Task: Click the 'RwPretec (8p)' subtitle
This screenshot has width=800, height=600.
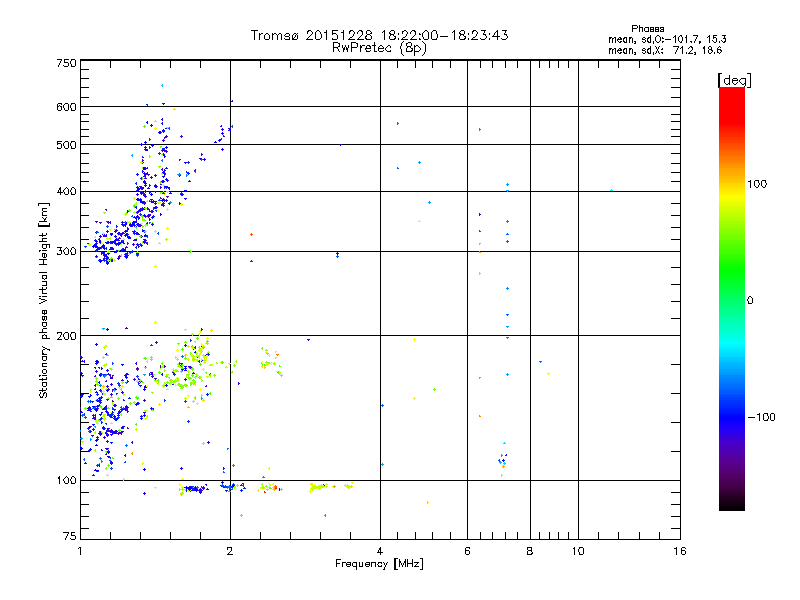Action: point(379,48)
